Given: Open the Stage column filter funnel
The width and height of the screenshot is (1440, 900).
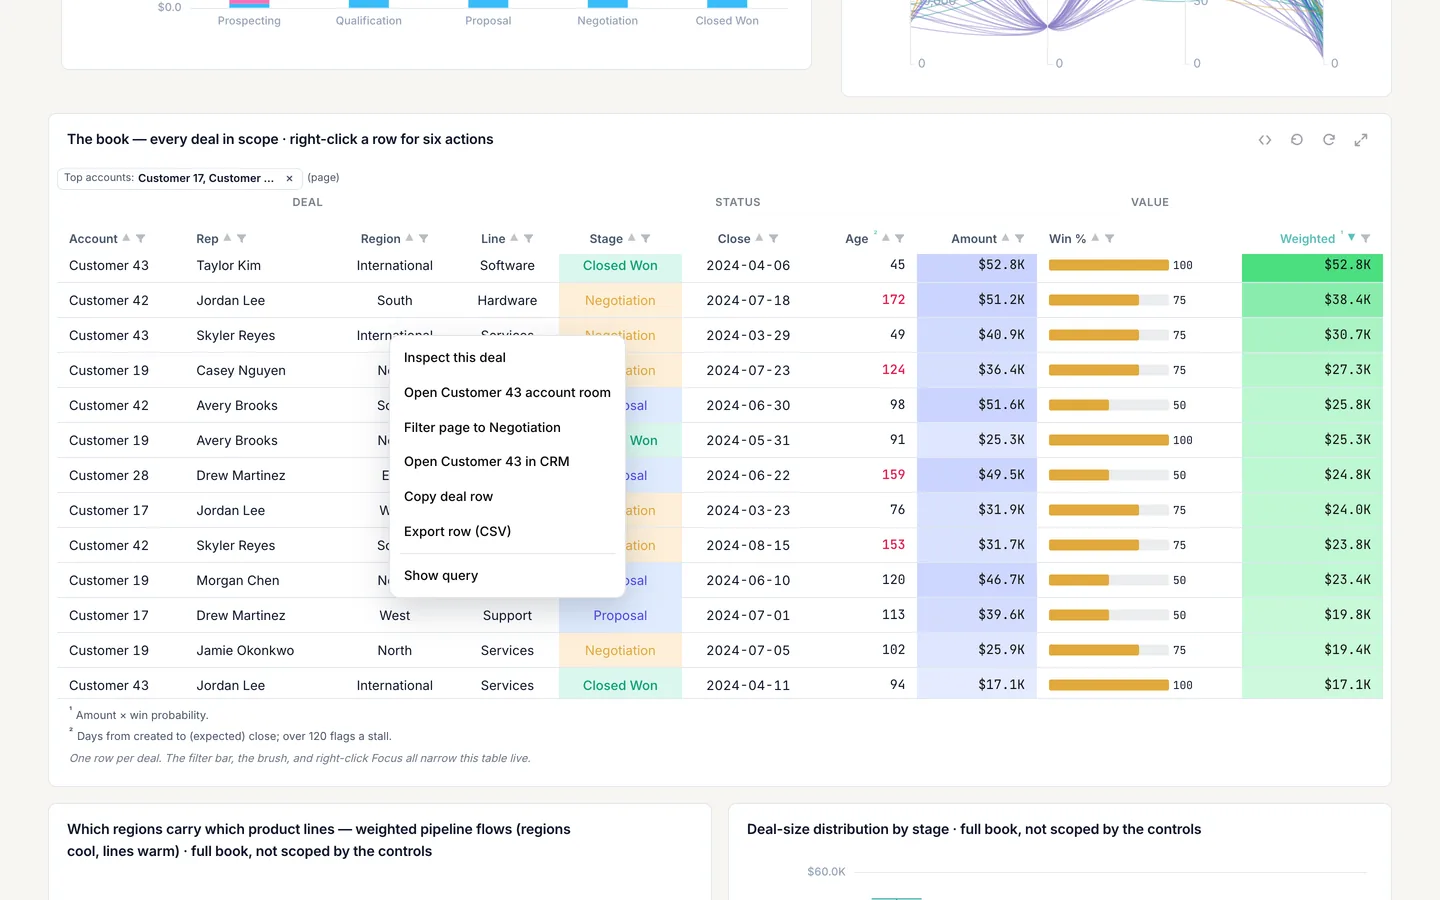Looking at the screenshot, I should [646, 238].
